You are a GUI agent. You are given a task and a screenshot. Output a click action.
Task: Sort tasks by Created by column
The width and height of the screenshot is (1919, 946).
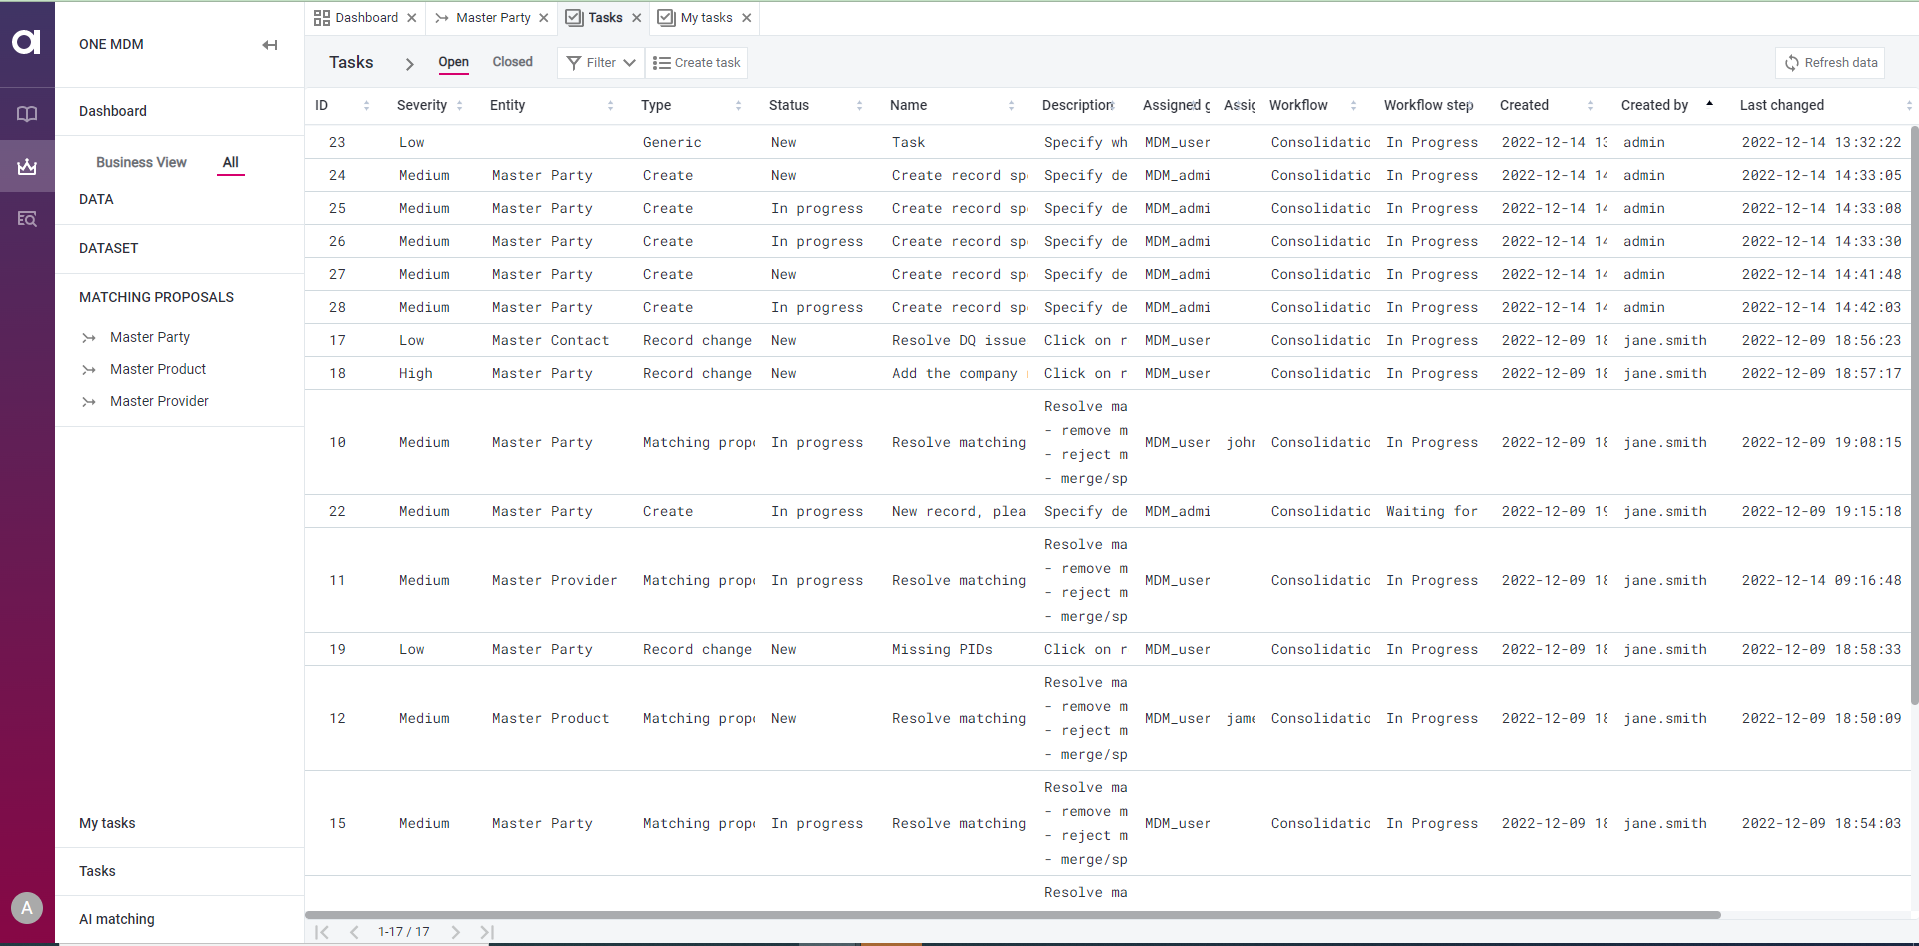1654,105
